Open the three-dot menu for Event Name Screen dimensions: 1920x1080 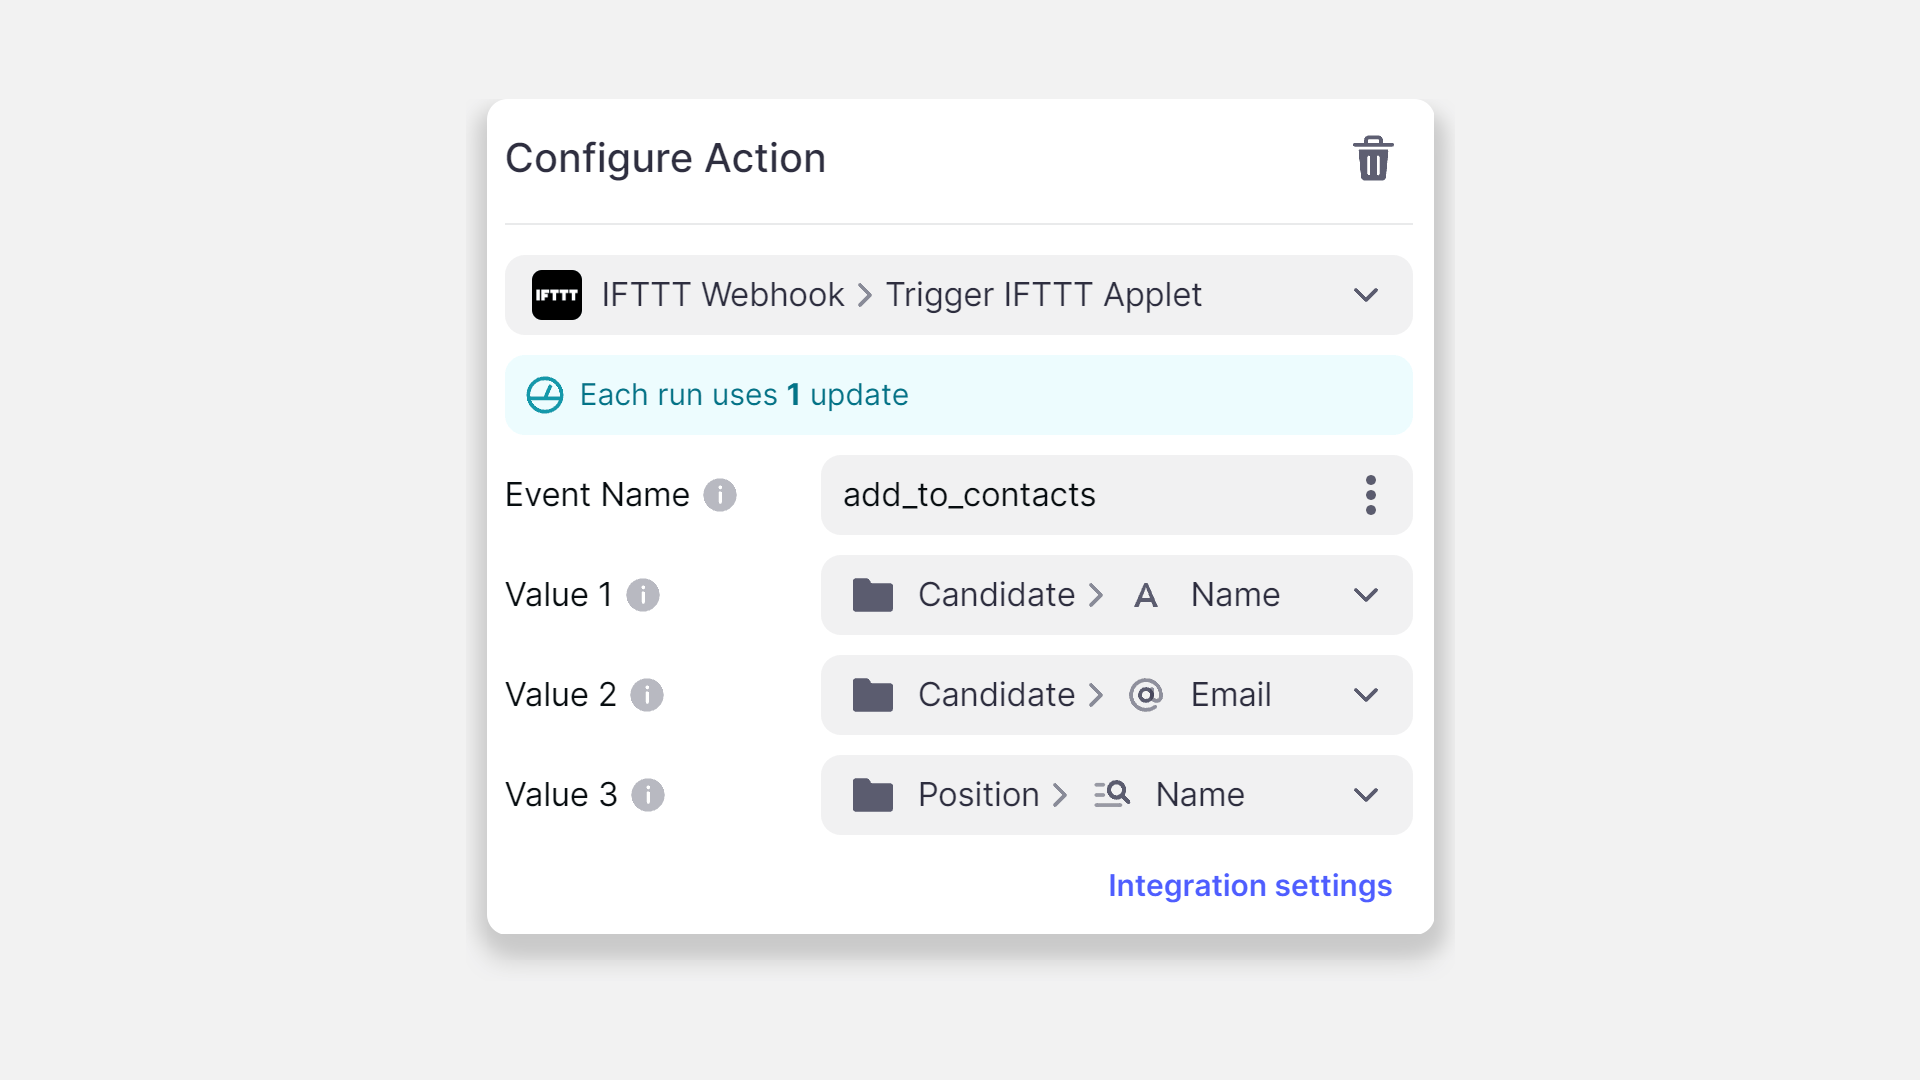click(1371, 494)
